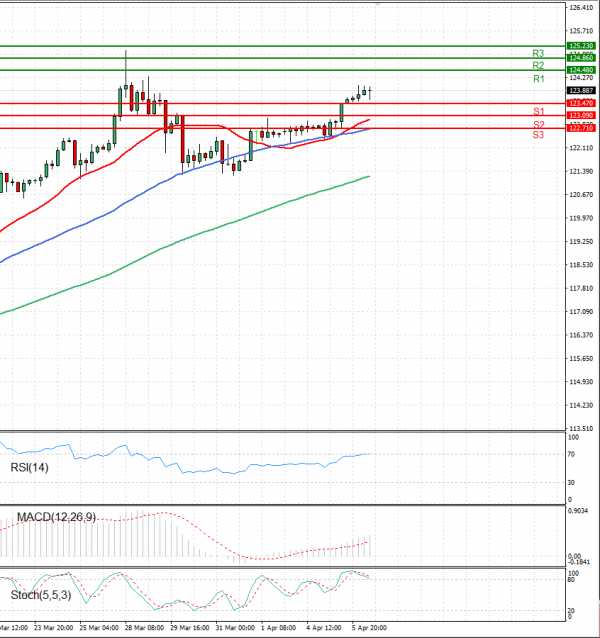The image size is (600, 638).
Task: Click the R1 resistance label
Action: tap(539, 79)
